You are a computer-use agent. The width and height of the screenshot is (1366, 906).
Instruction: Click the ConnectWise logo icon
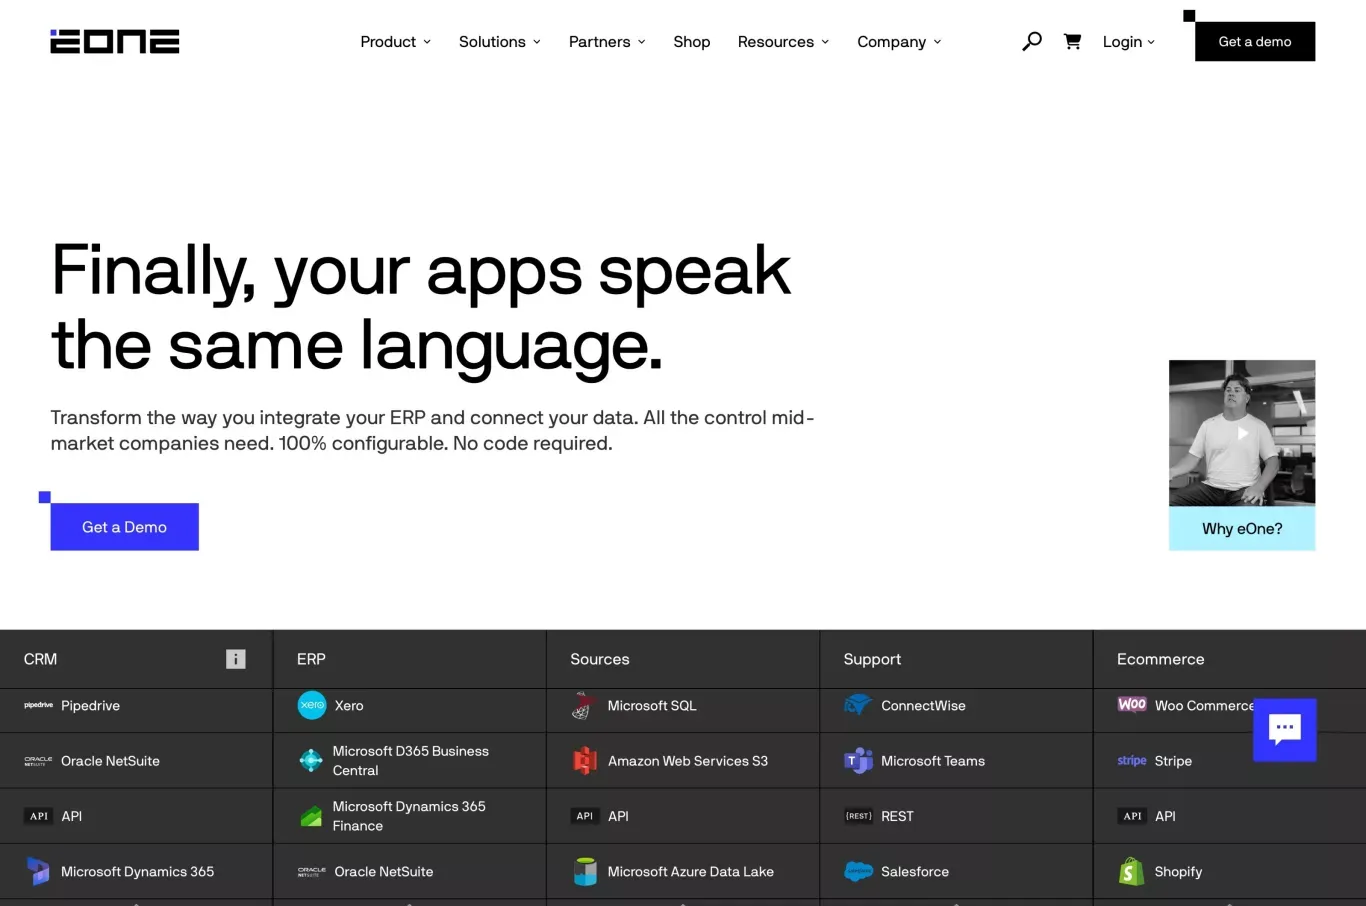pyautogui.click(x=858, y=705)
